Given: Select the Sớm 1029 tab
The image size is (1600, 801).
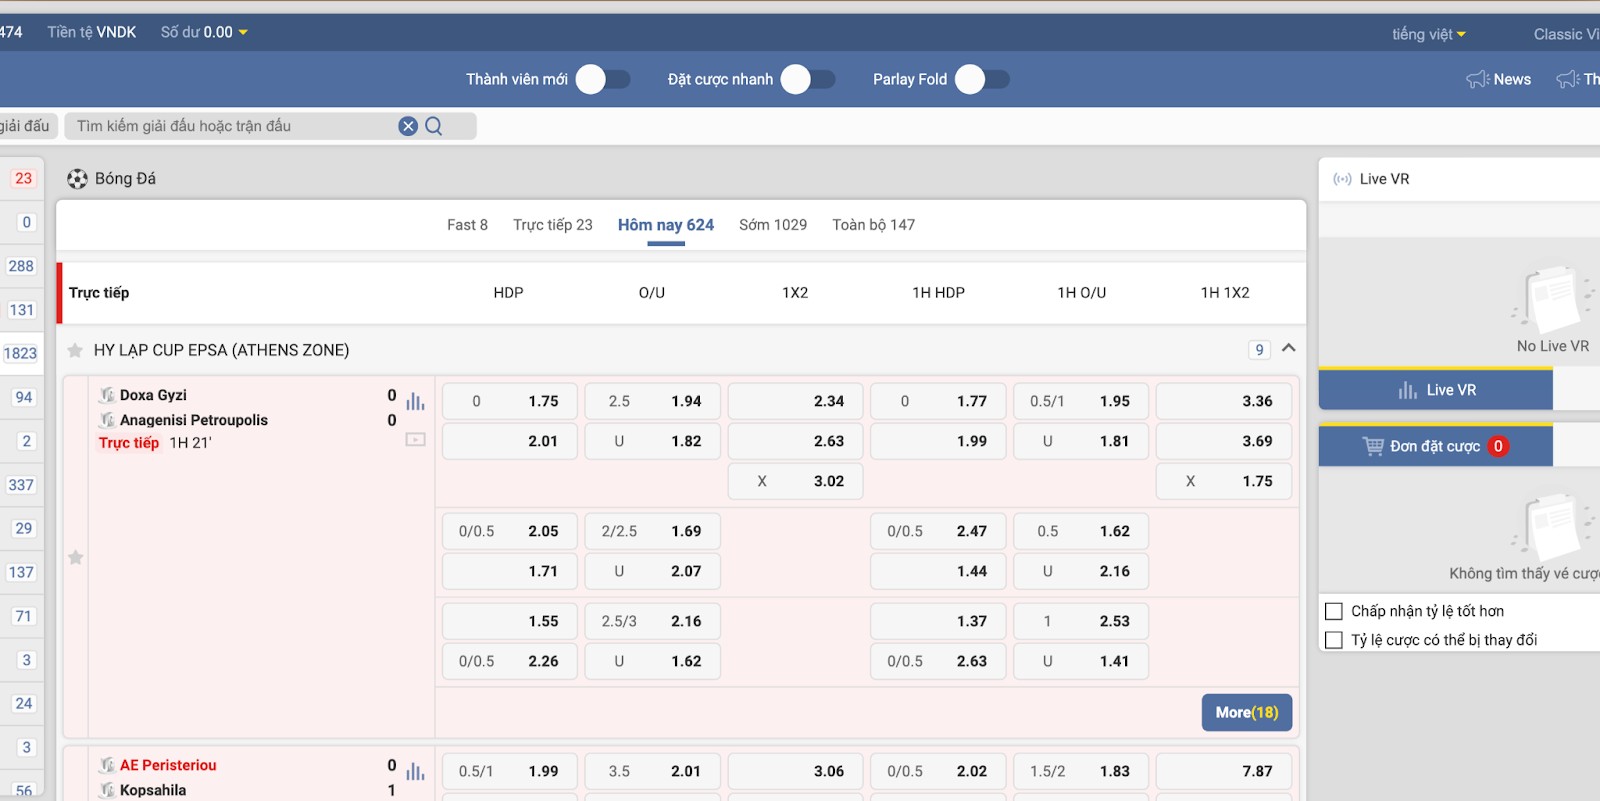Looking at the screenshot, I should click(x=773, y=225).
